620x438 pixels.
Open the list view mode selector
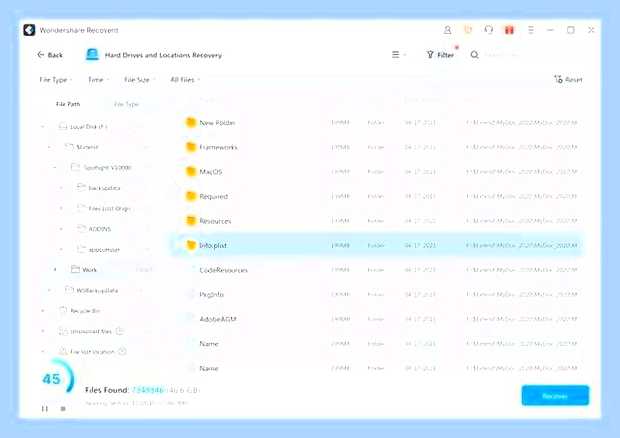point(398,55)
